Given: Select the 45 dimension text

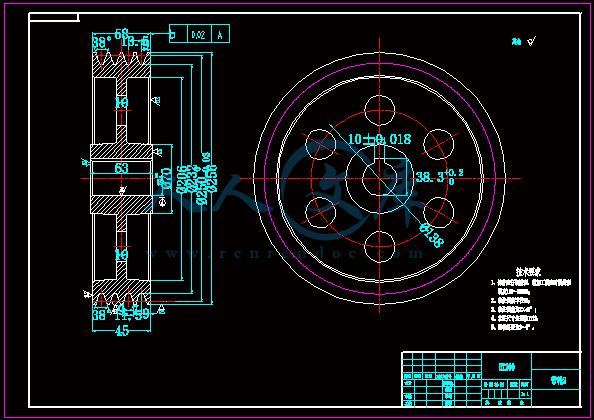Looking at the screenshot, I should tap(122, 331).
